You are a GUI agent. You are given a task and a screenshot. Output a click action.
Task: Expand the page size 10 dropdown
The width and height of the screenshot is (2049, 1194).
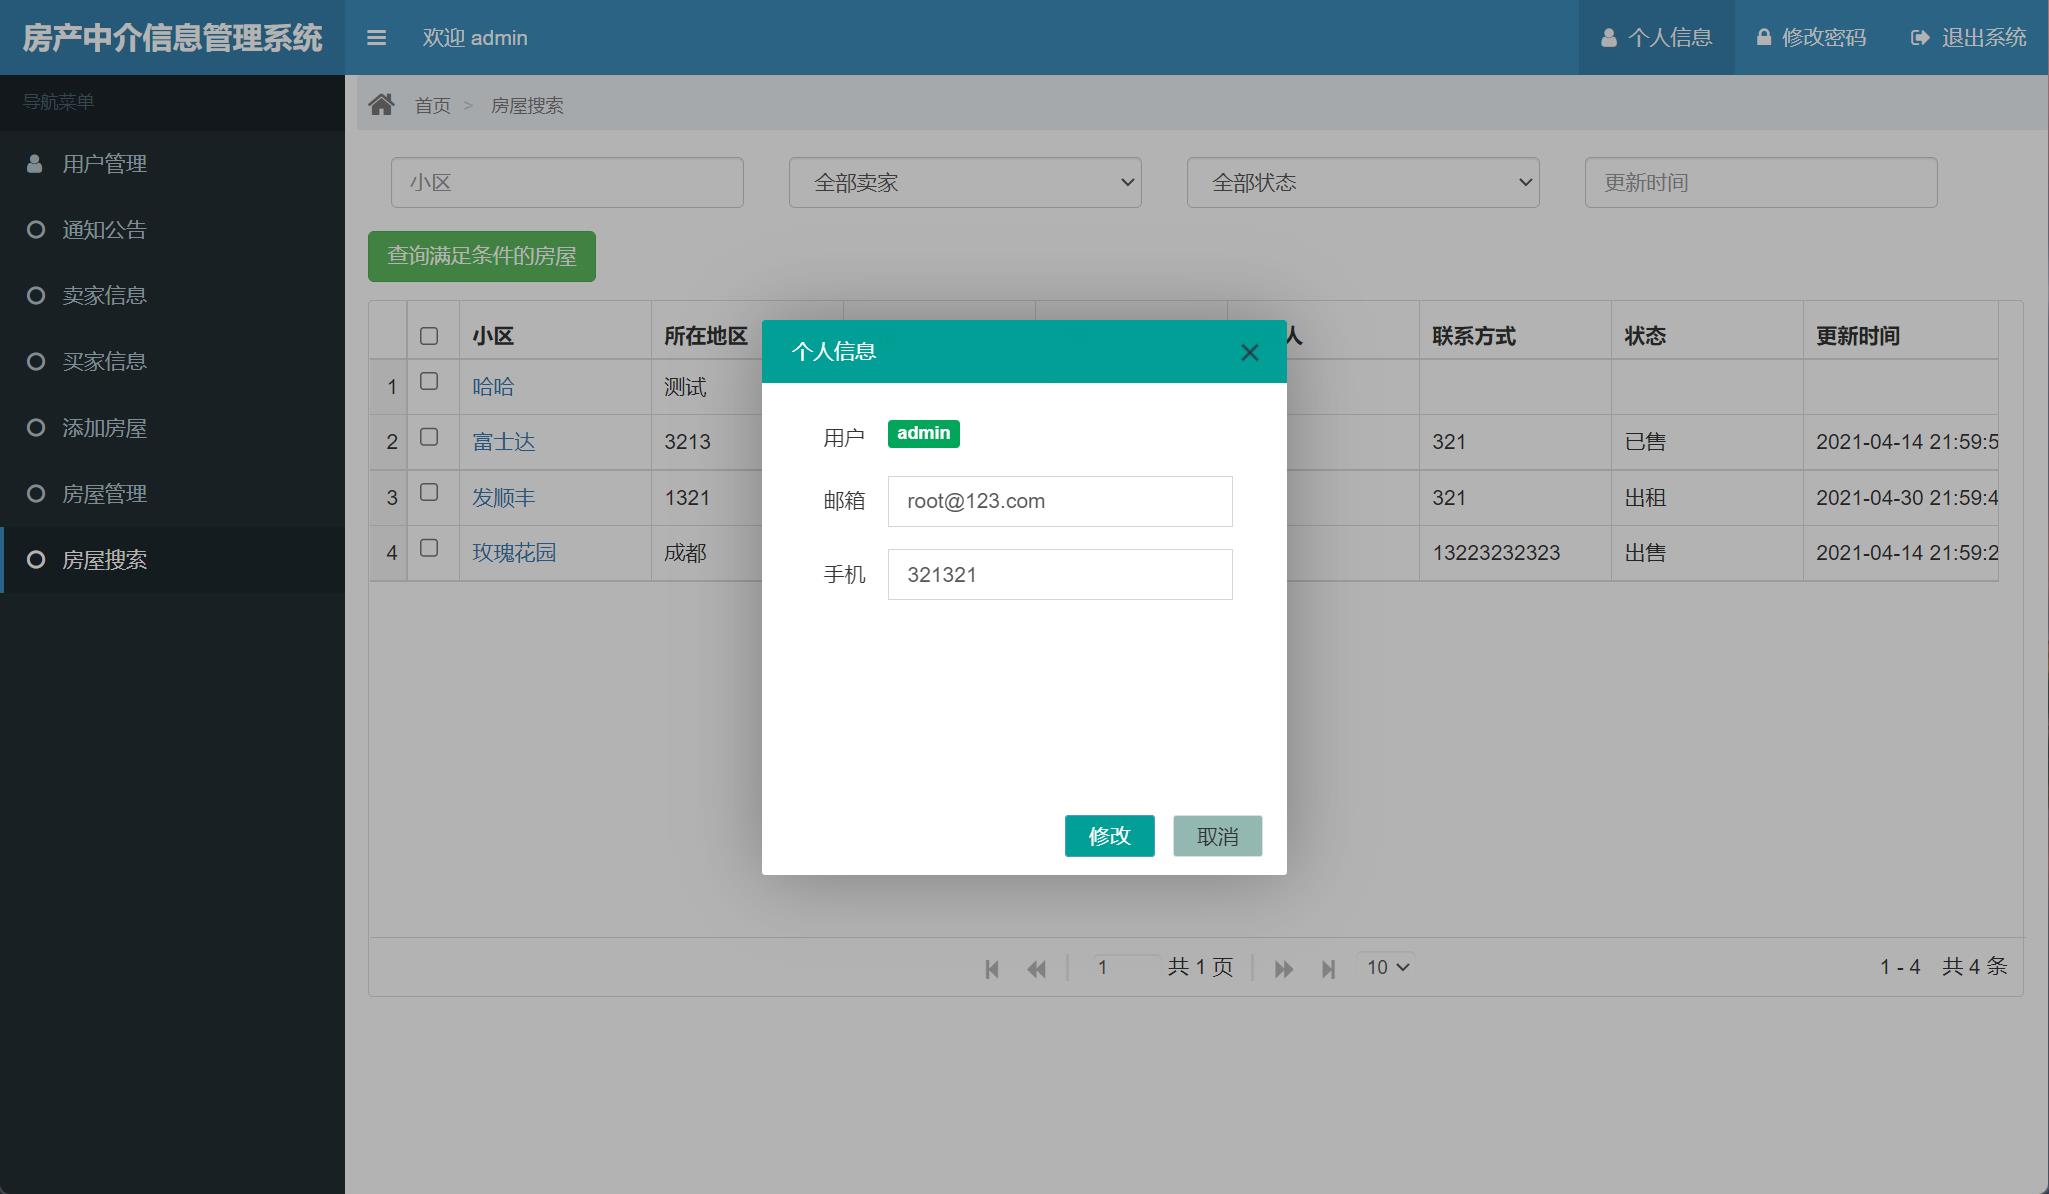(x=1387, y=967)
